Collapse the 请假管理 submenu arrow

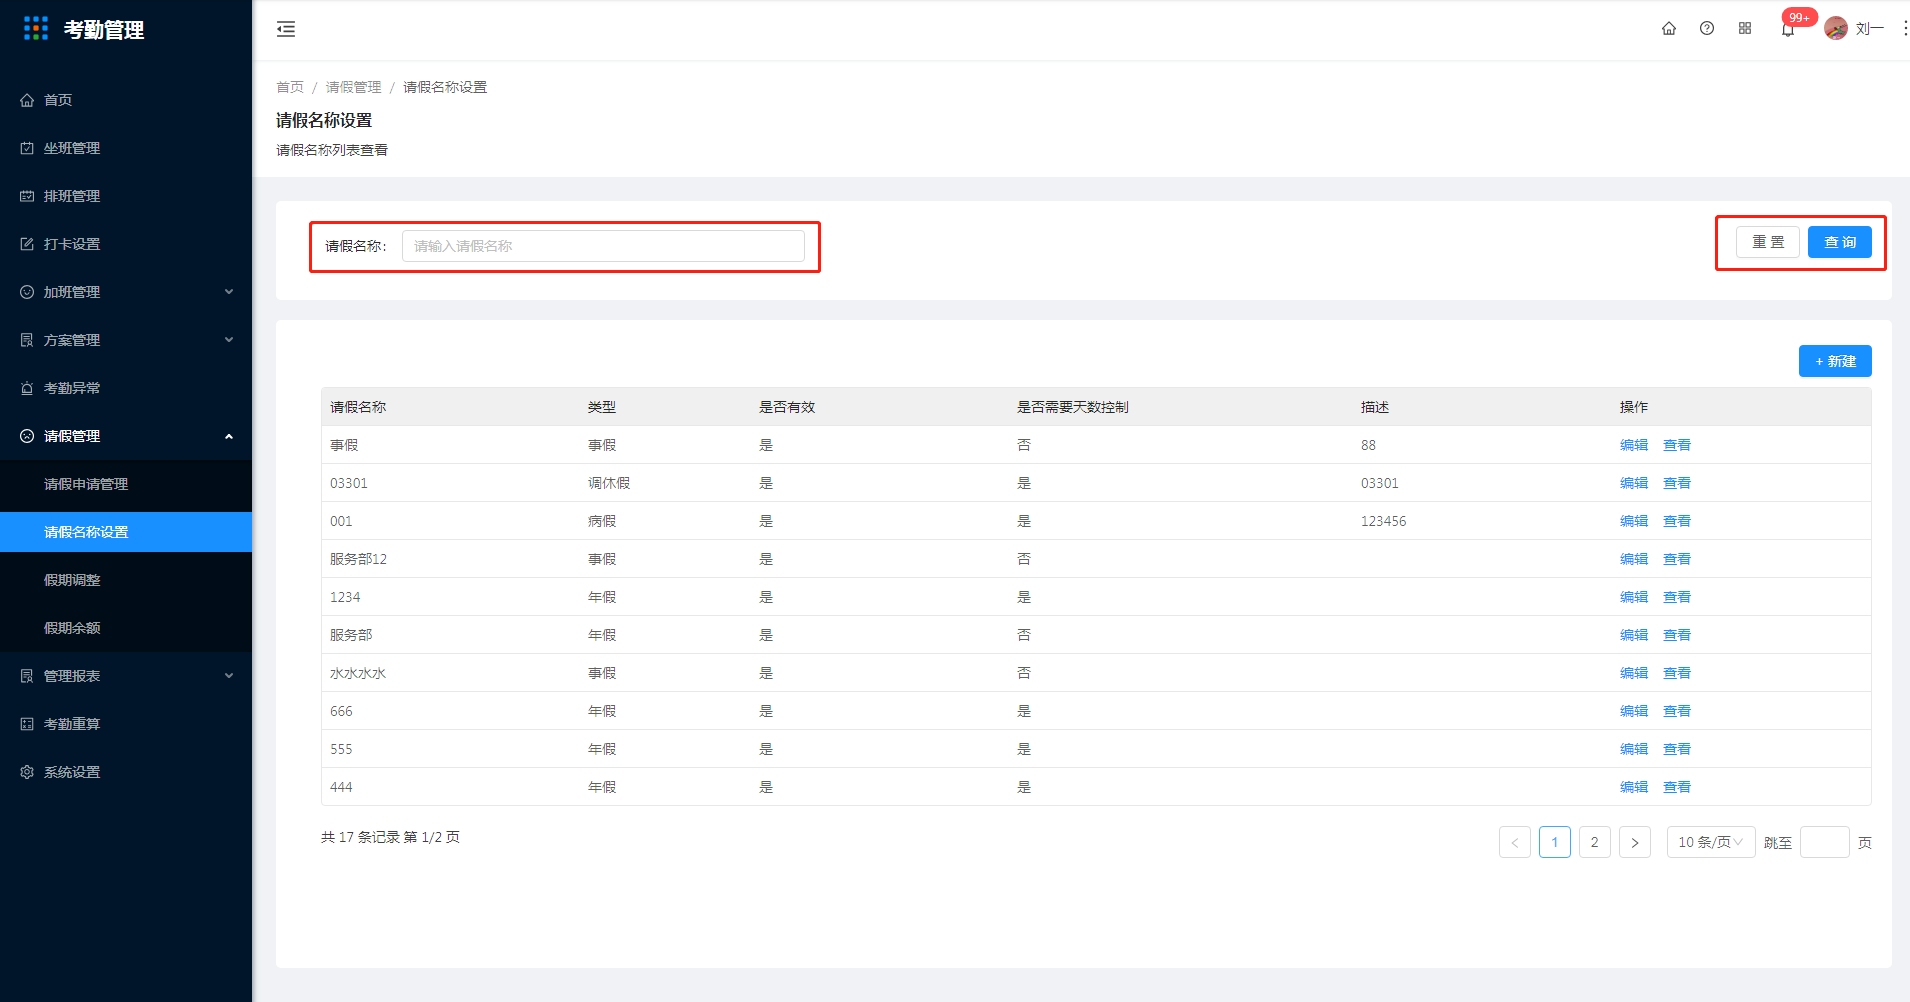point(229,436)
